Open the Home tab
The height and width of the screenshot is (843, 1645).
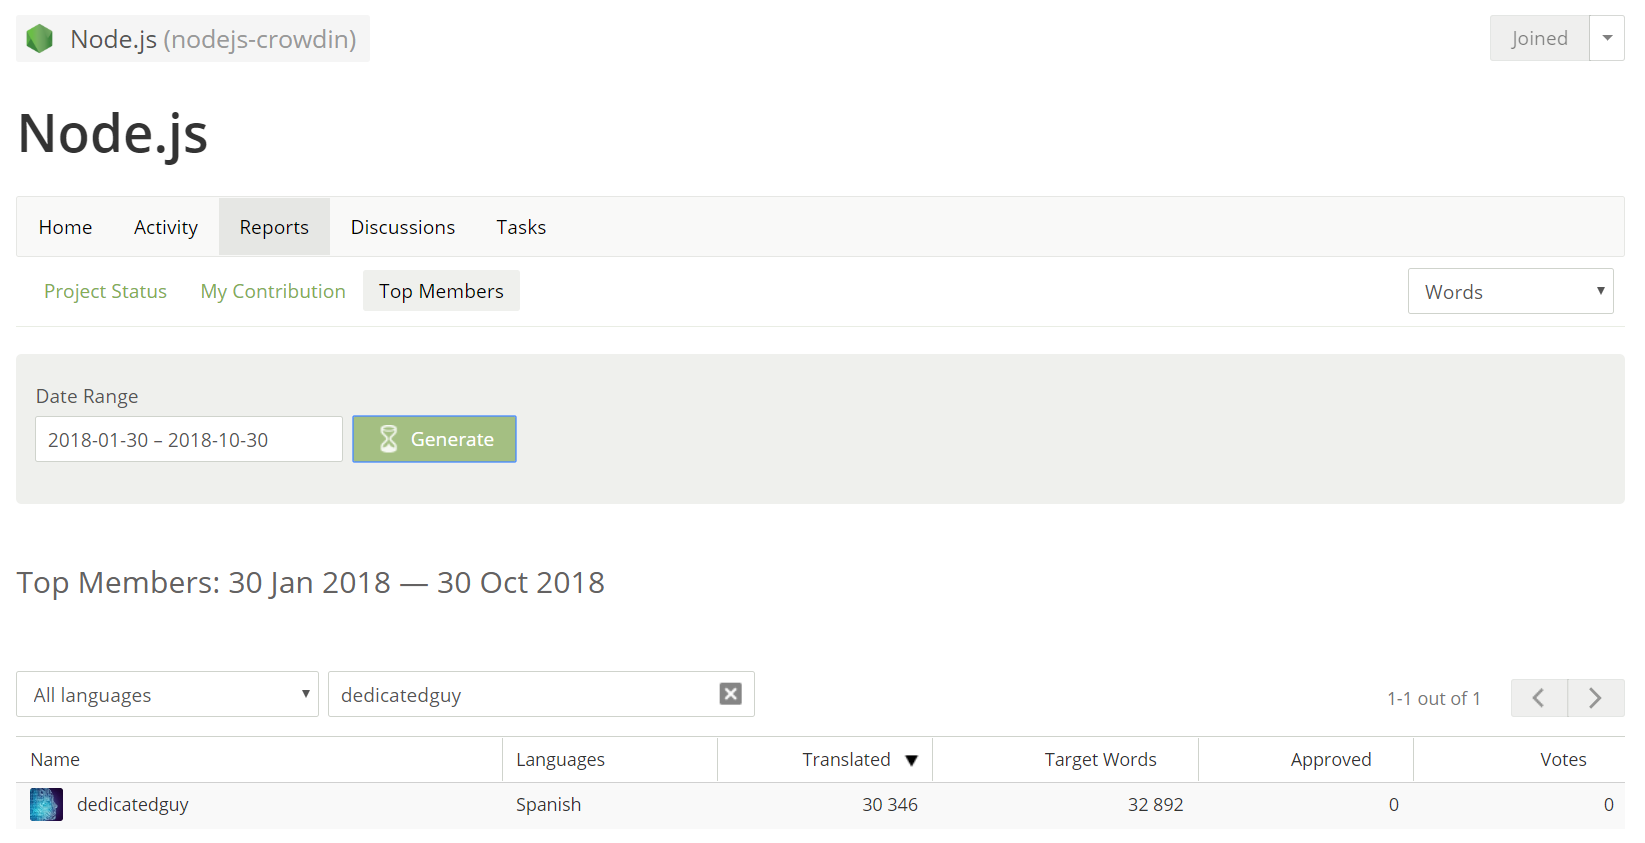pos(66,227)
